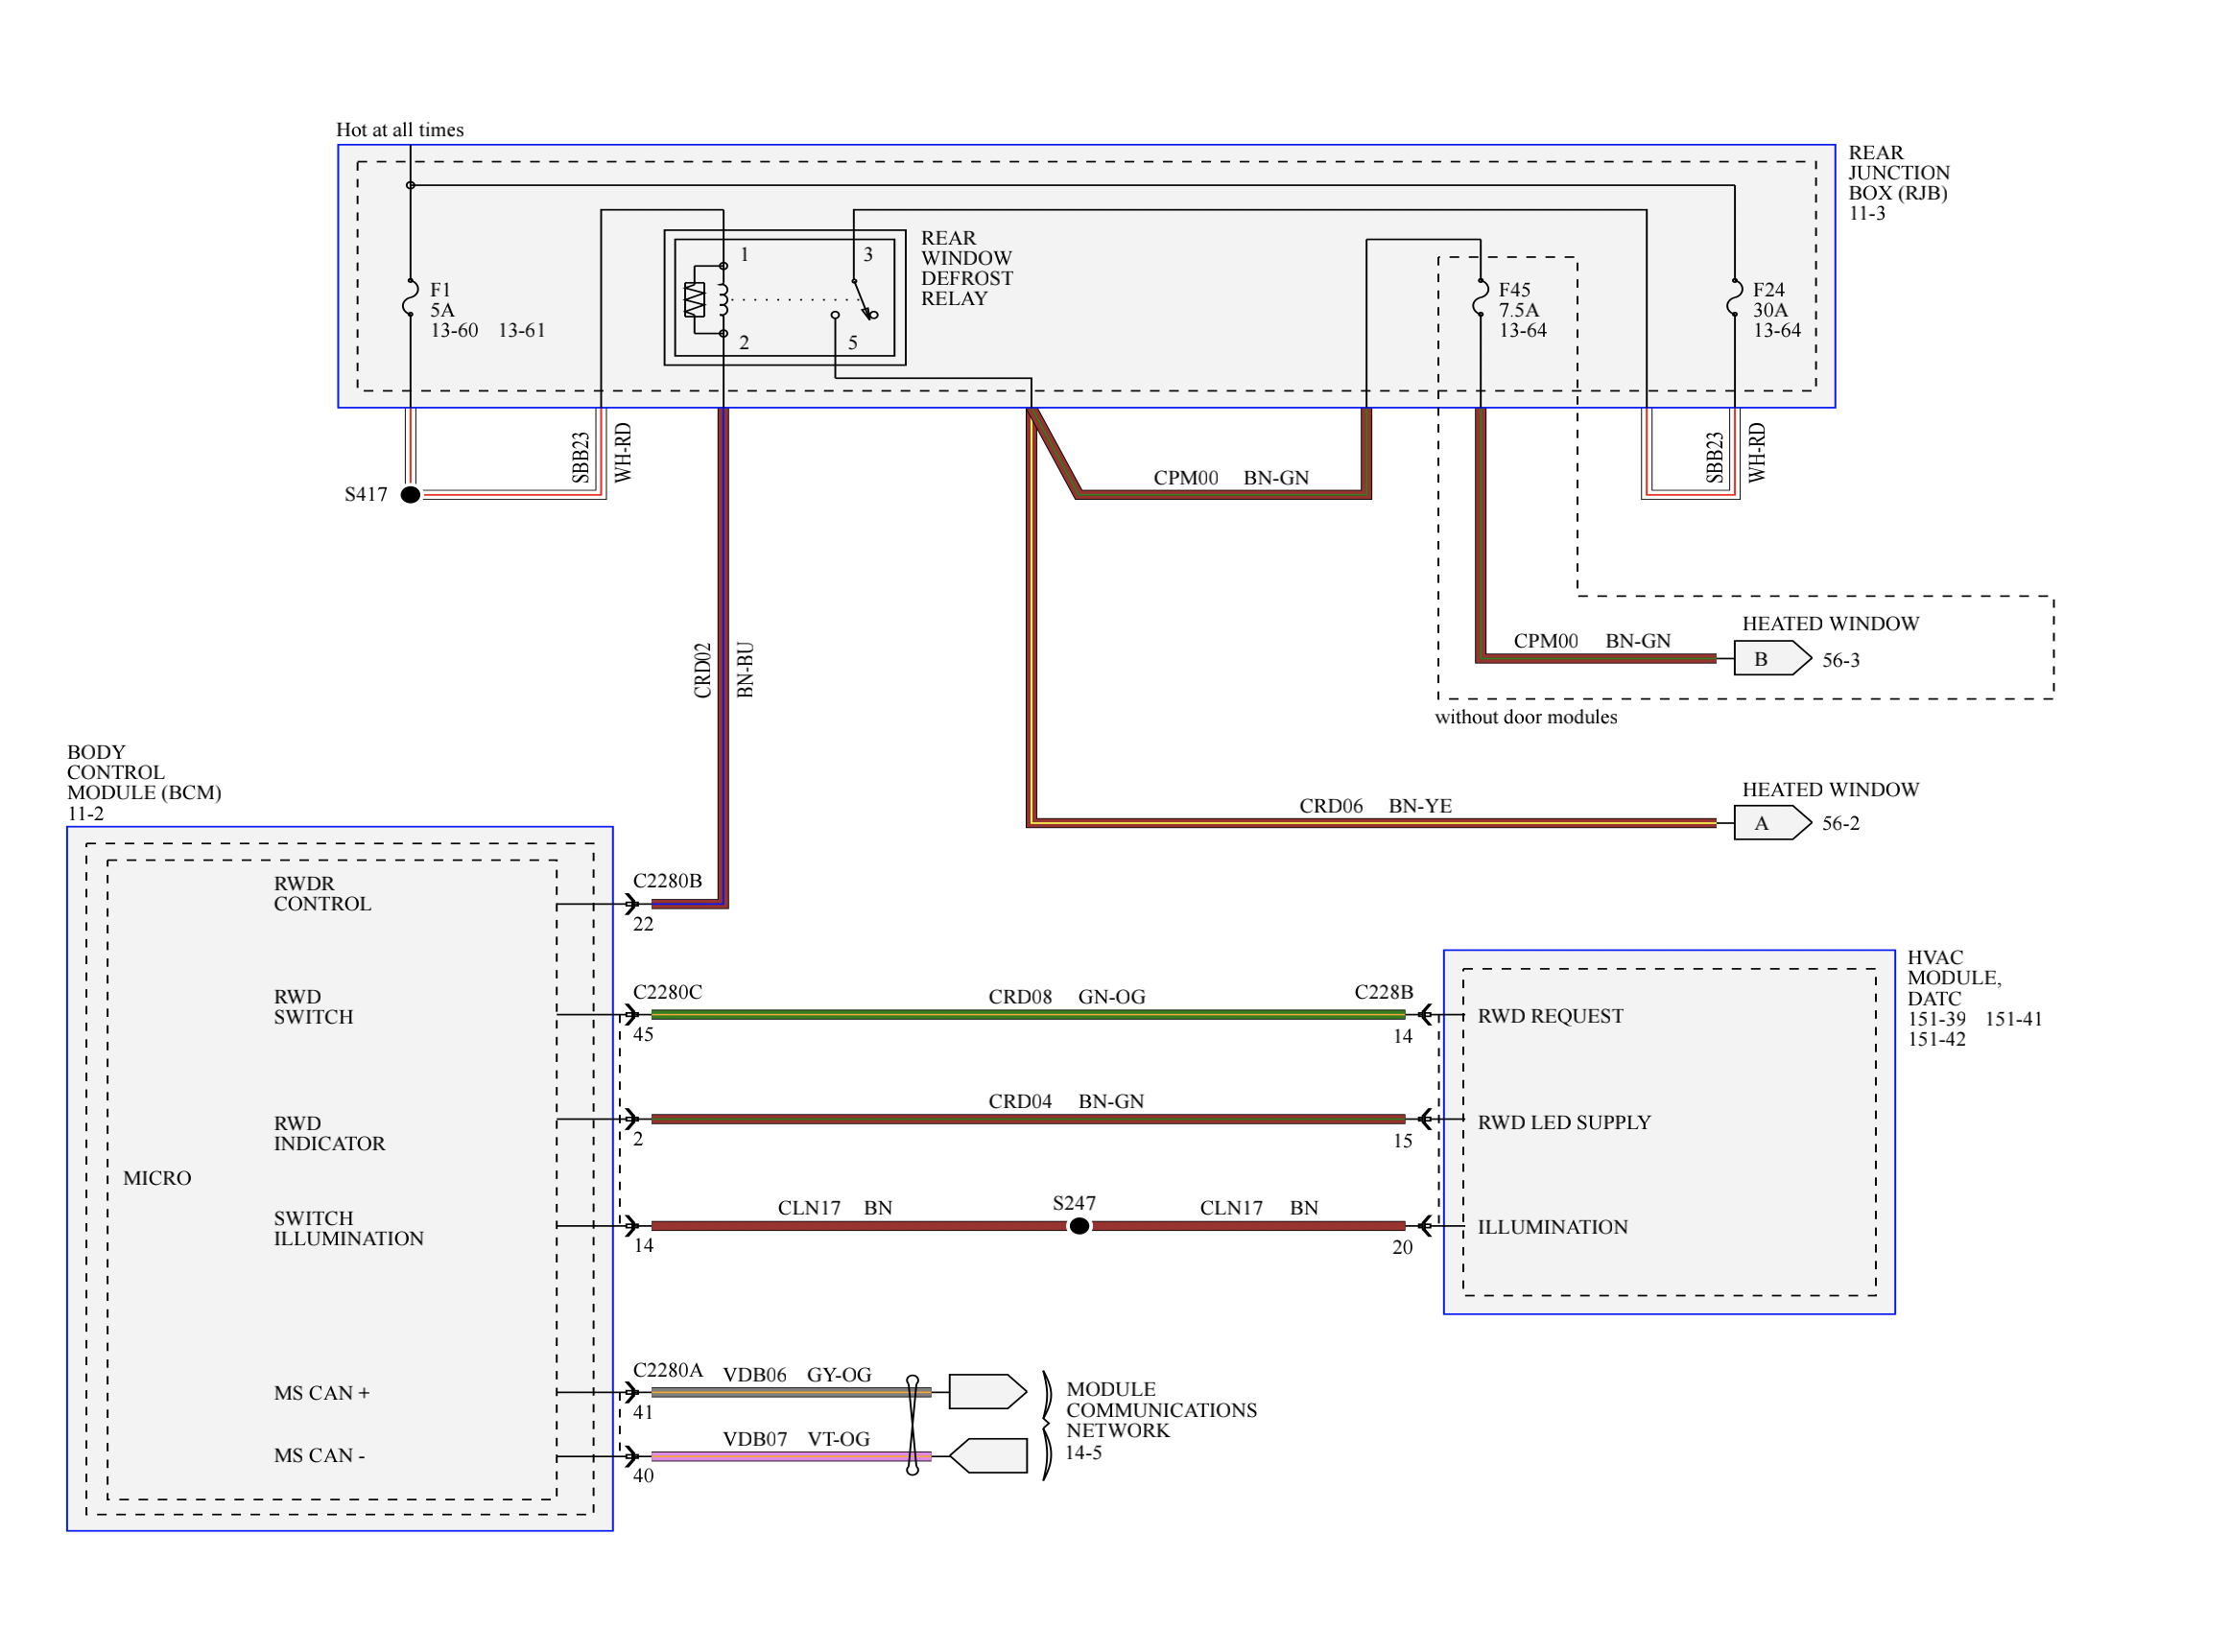Image resolution: width=2230 pixels, height=1652 pixels.
Task: Click the Heated Window A connector arrow
Action: tap(1771, 823)
